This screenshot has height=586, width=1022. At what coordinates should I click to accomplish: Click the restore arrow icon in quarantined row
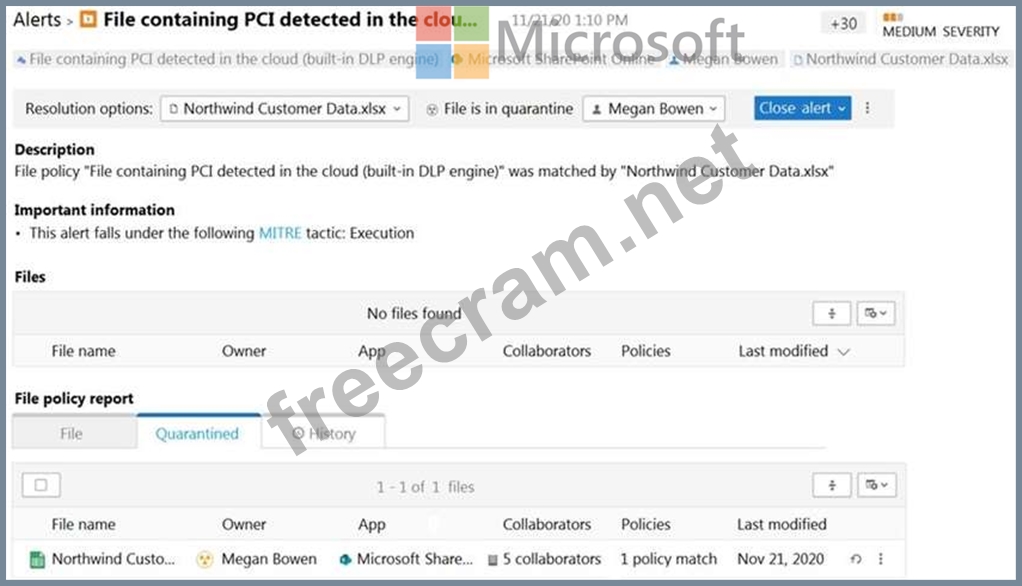pos(855,559)
